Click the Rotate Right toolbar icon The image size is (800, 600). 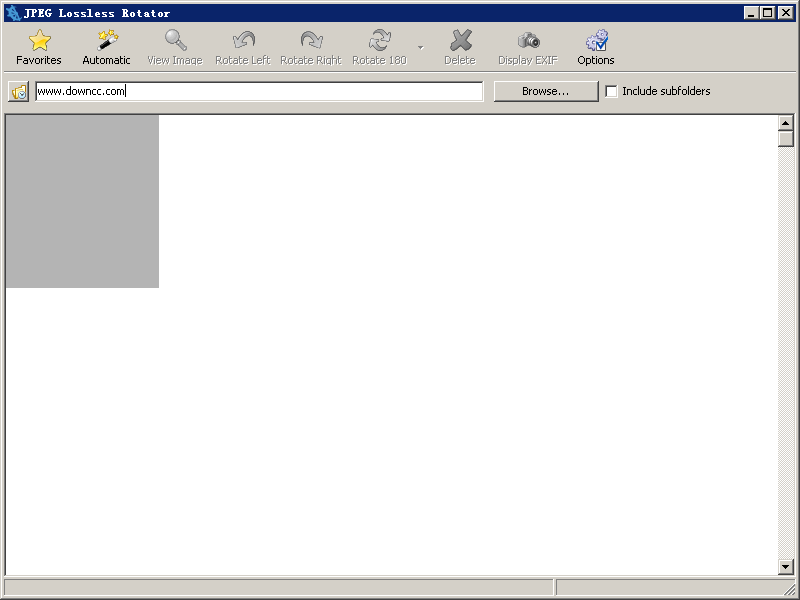(311, 41)
